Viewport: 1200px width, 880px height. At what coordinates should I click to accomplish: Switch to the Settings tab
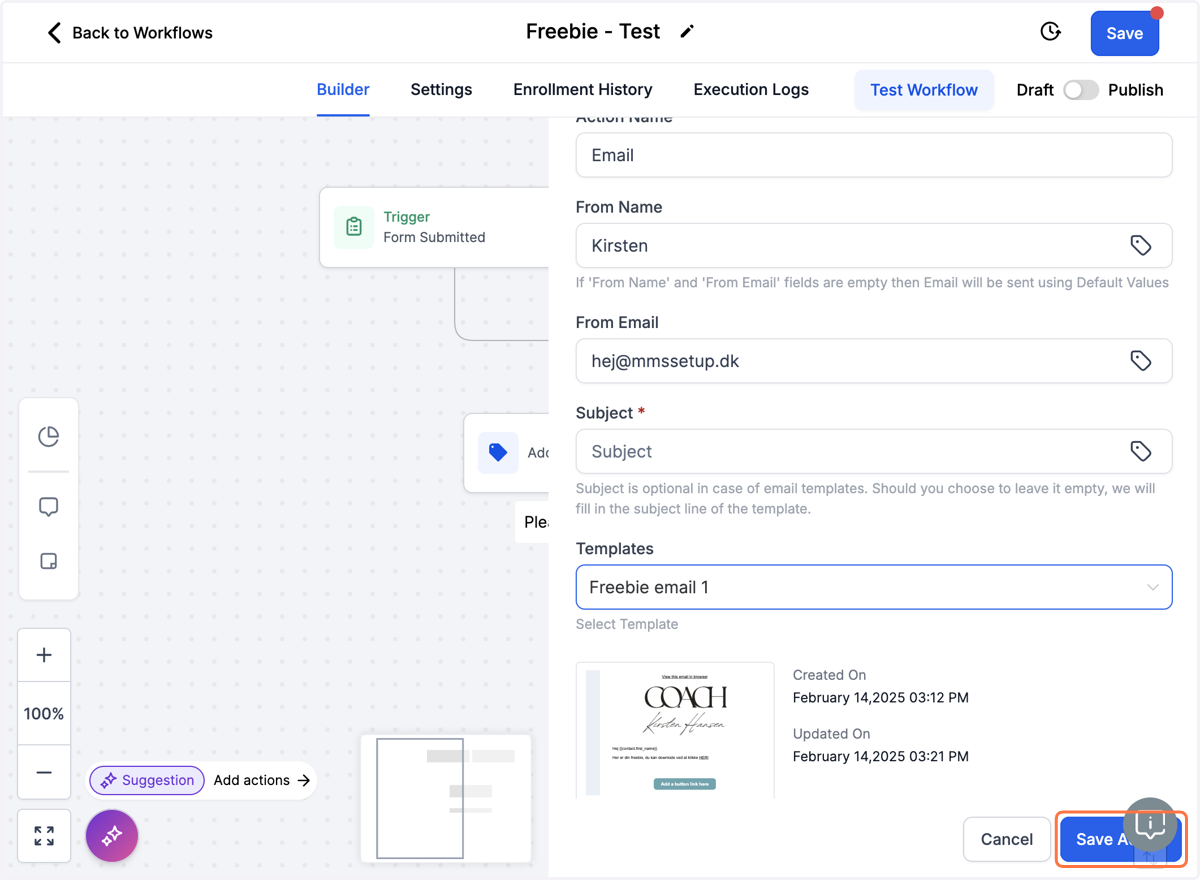(441, 90)
